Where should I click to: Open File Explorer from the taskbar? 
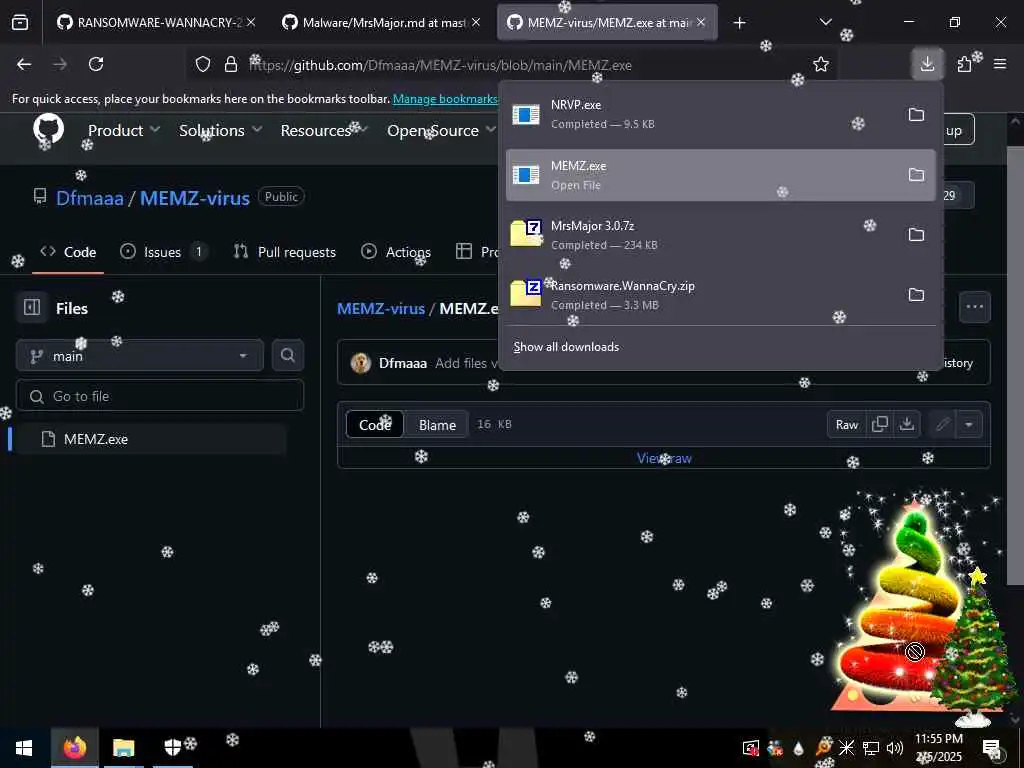pos(123,748)
